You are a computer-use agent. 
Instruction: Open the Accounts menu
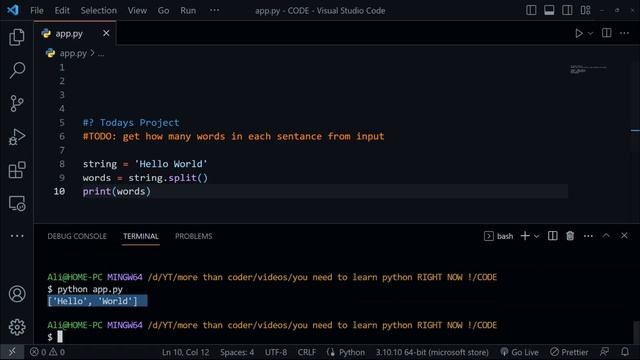(x=17, y=294)
